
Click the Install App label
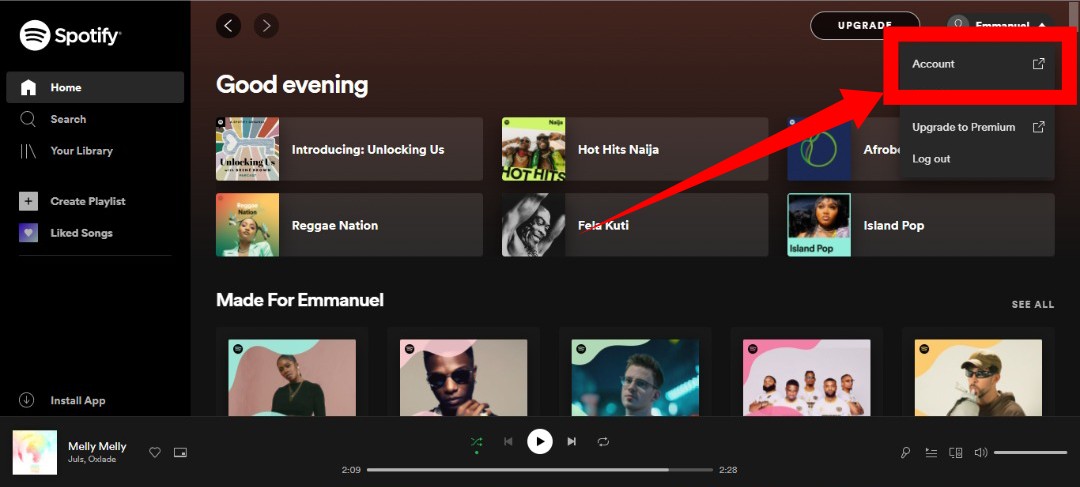point(78,400)
